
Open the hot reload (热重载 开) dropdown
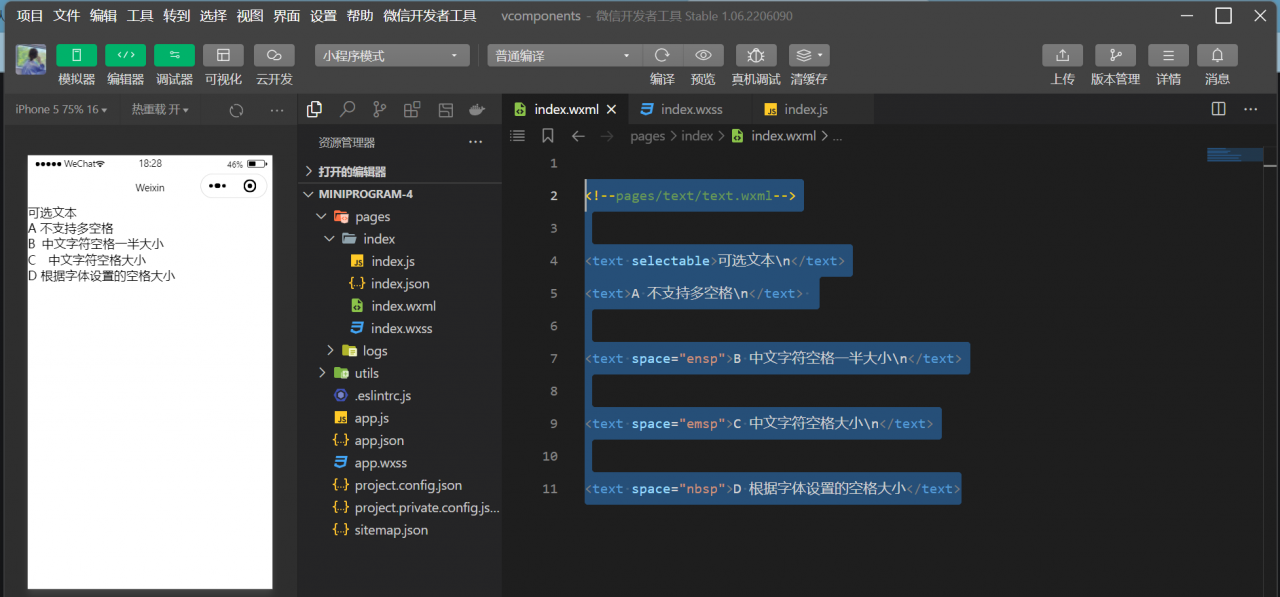pyautogui.click(x=160, y=110)
